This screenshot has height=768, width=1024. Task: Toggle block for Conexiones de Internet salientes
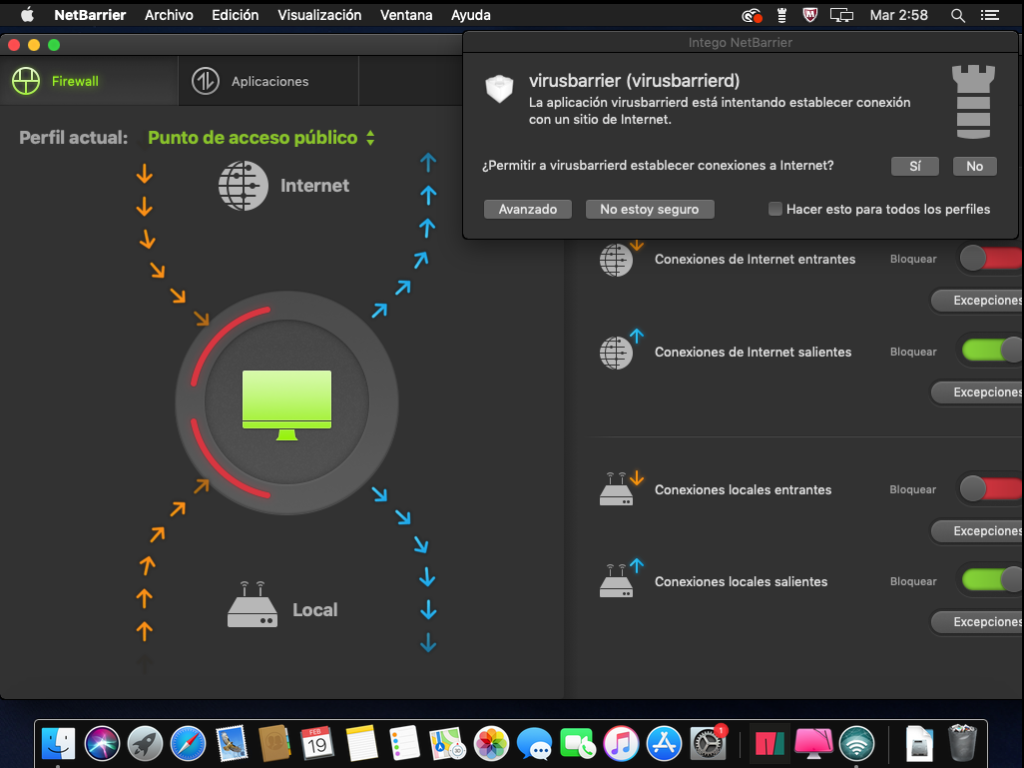point(991,351)
